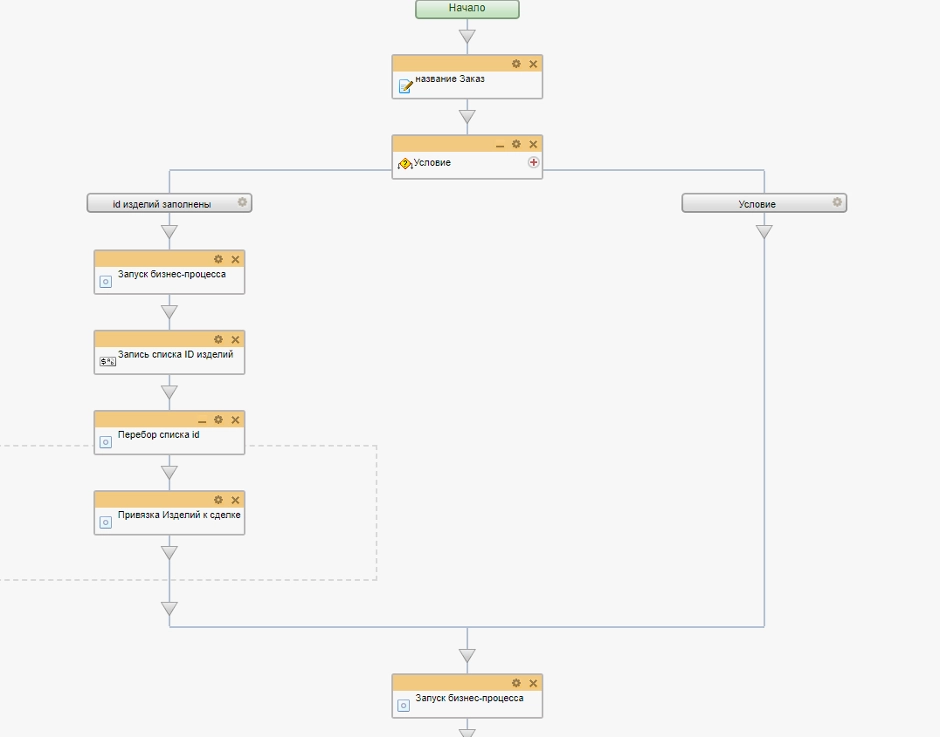
Task: Open gear on the right "Условие" branch header
Action: [x=837, y=203]
